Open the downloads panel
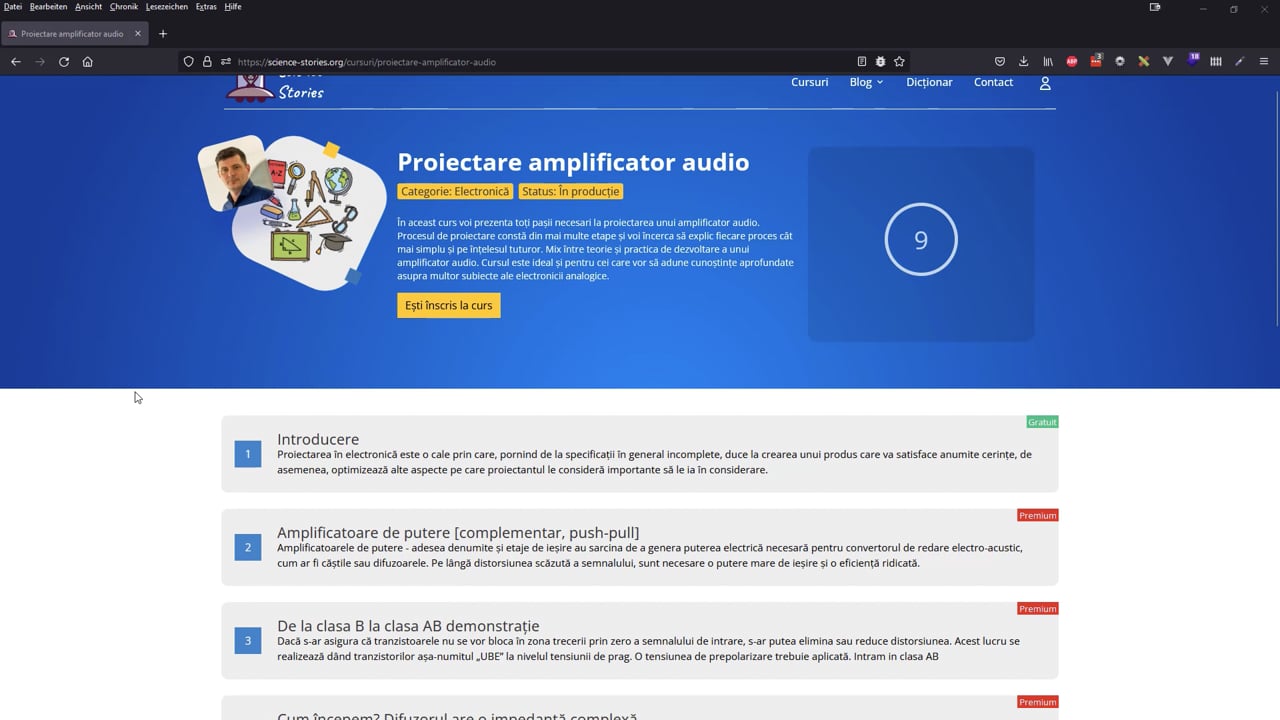 click(1024, 62)
